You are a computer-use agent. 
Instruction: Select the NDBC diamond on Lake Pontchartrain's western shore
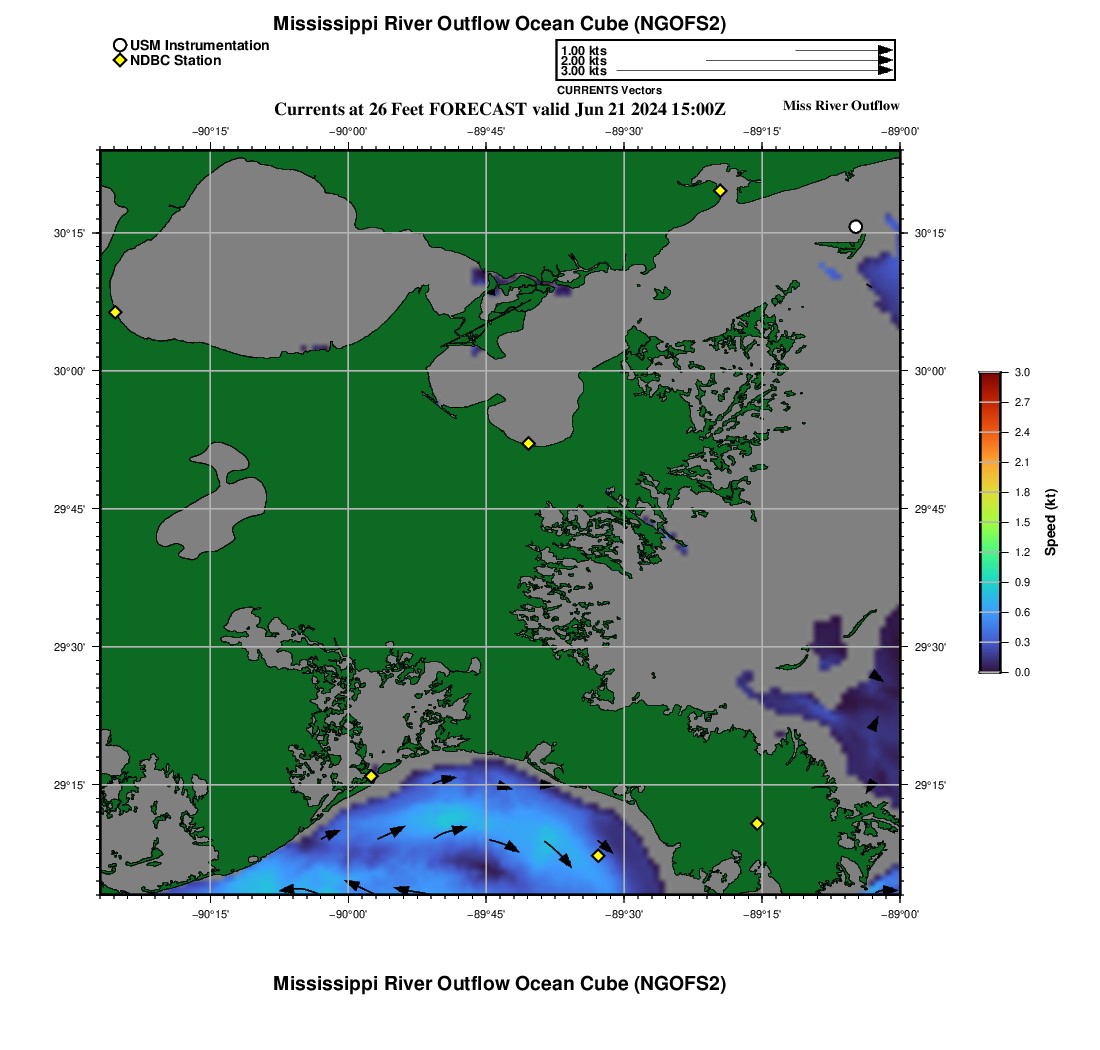(x=115, y=312)
